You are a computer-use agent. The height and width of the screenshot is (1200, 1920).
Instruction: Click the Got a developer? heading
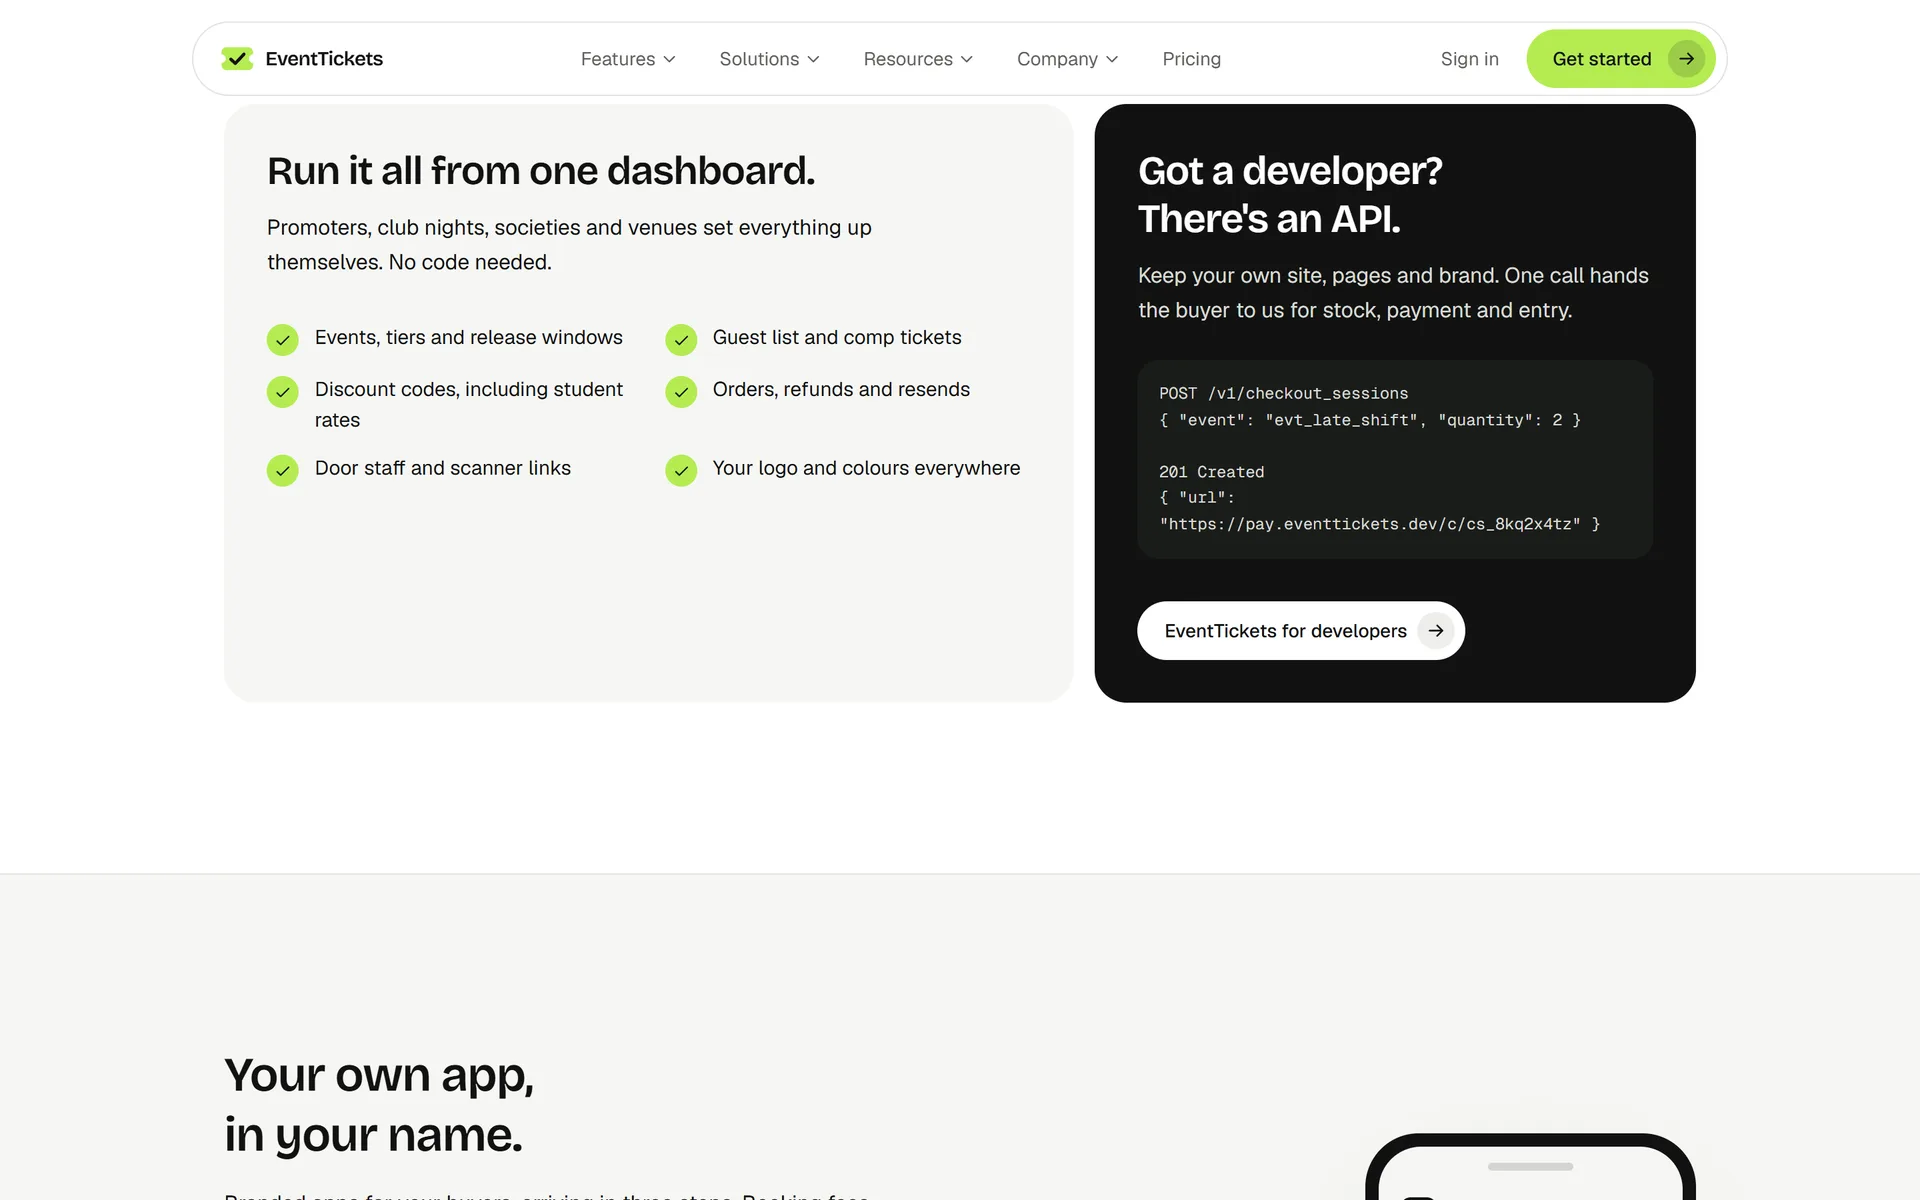[1290, 195]
